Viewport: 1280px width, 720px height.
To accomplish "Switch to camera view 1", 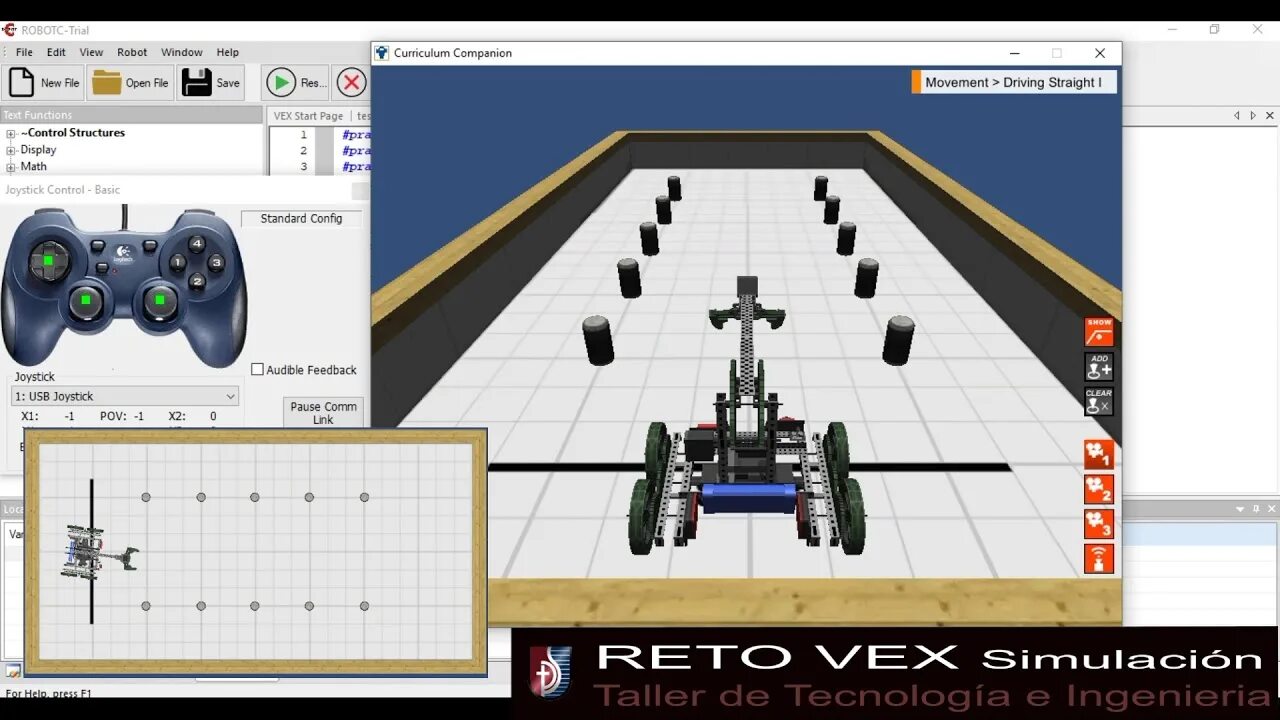I will (1099, 455).
